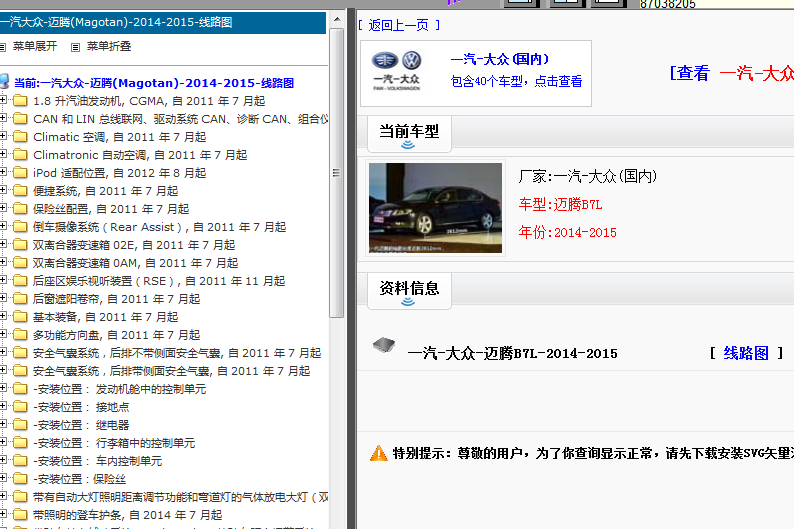This screenshot has width=794, height=529.
Task: Click the 返回上一页 link
Action: click(x=399, y=25)
